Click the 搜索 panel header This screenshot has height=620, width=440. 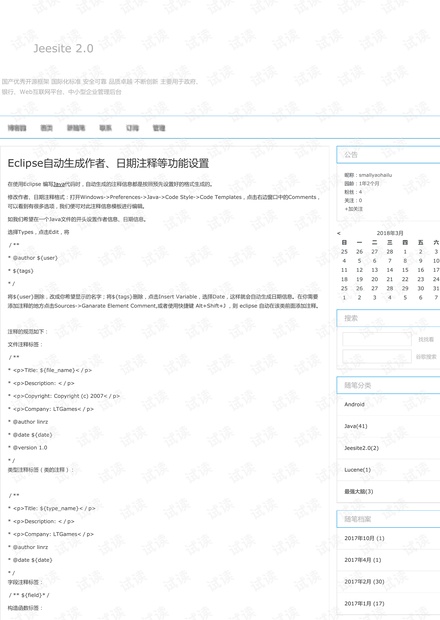pos(388,318)
